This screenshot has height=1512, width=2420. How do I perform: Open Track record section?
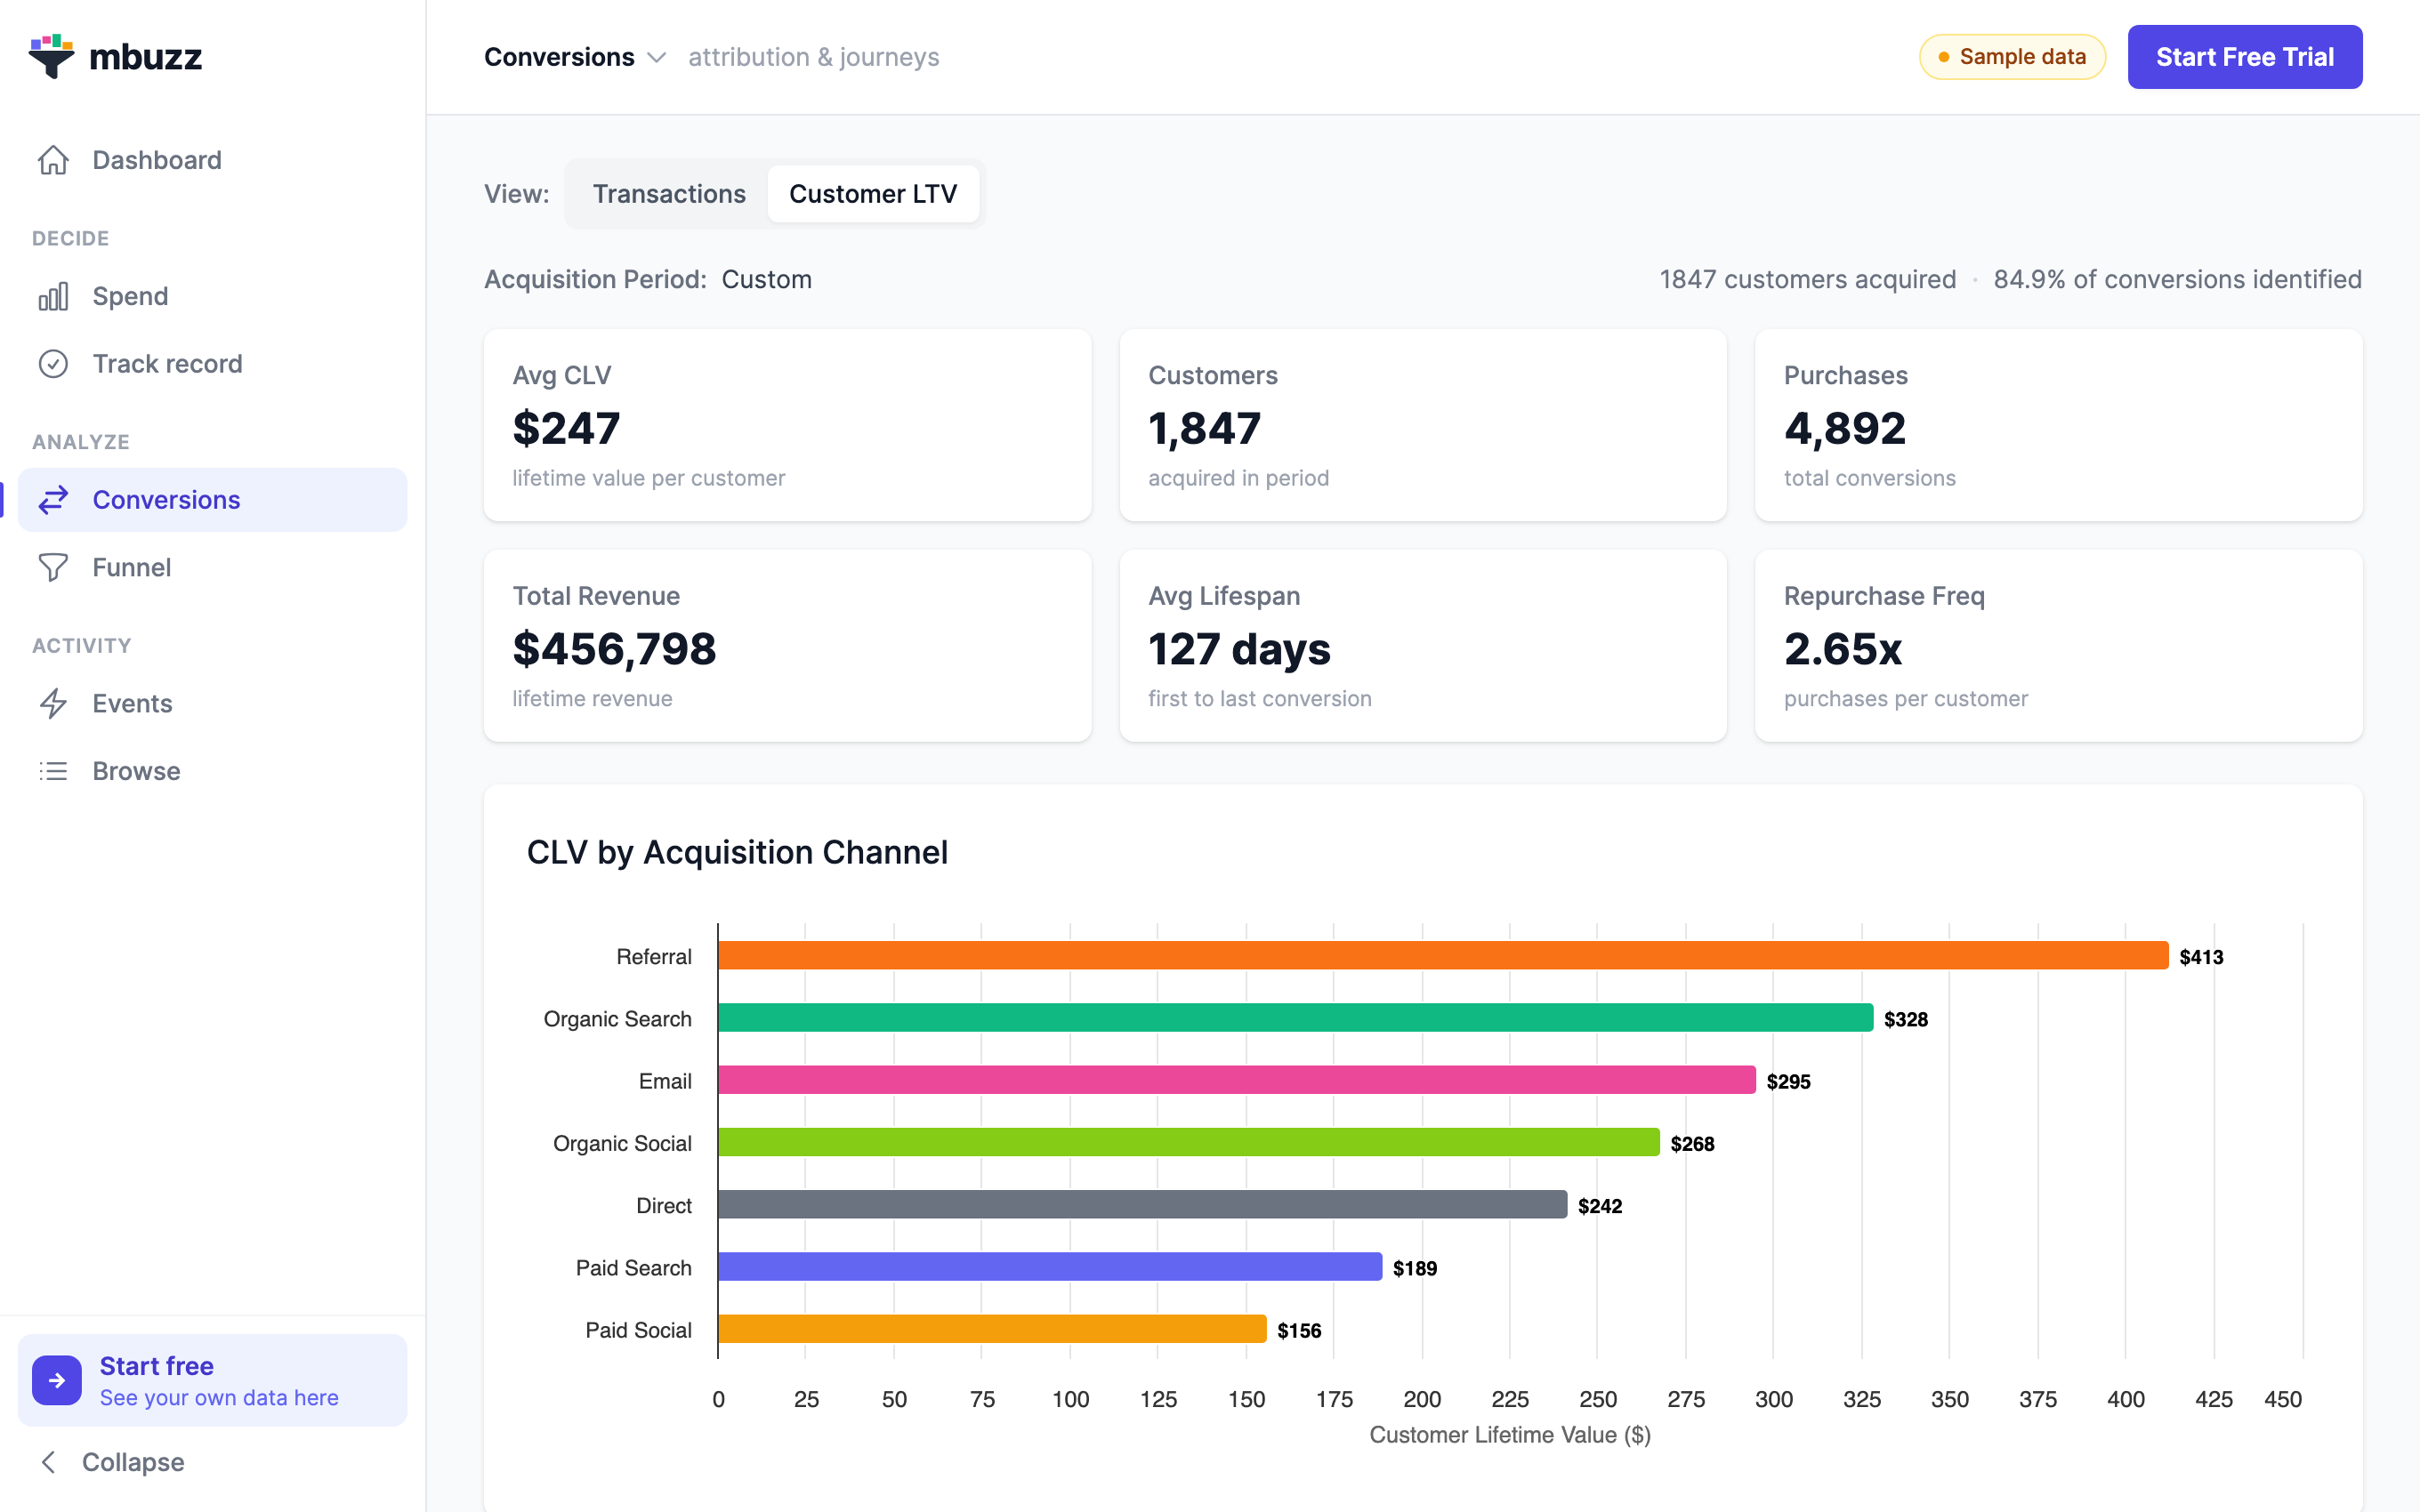coord(212,364)
